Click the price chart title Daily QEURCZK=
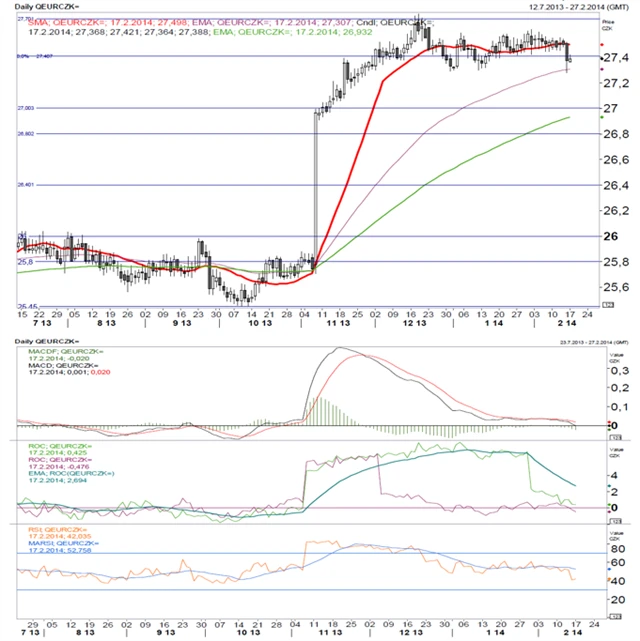Image resolution: width=640 pixels, height=641 pixels. (x=47, y=7)
